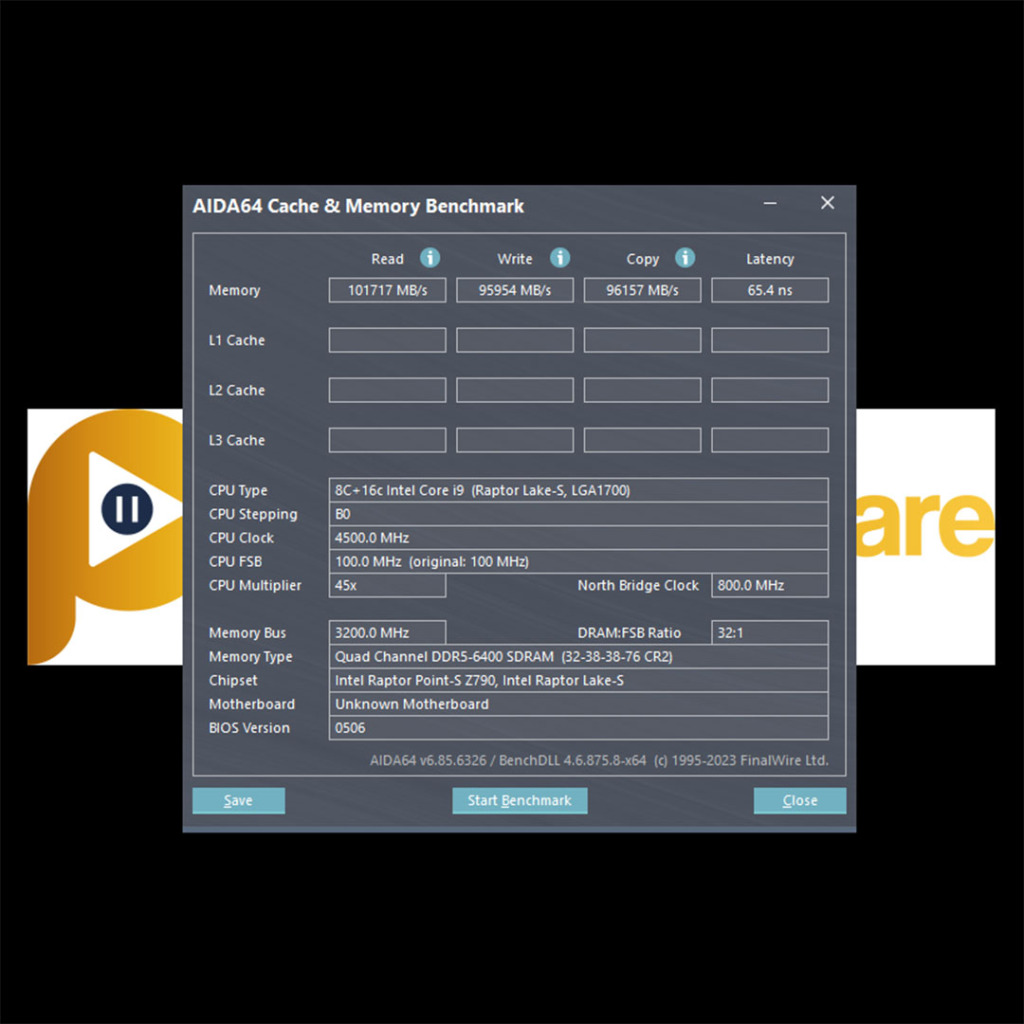Viewport: 1024px width, 1024px height.
Task: Click the DRAM:FSB Ratio label
Action: [629, 633]
